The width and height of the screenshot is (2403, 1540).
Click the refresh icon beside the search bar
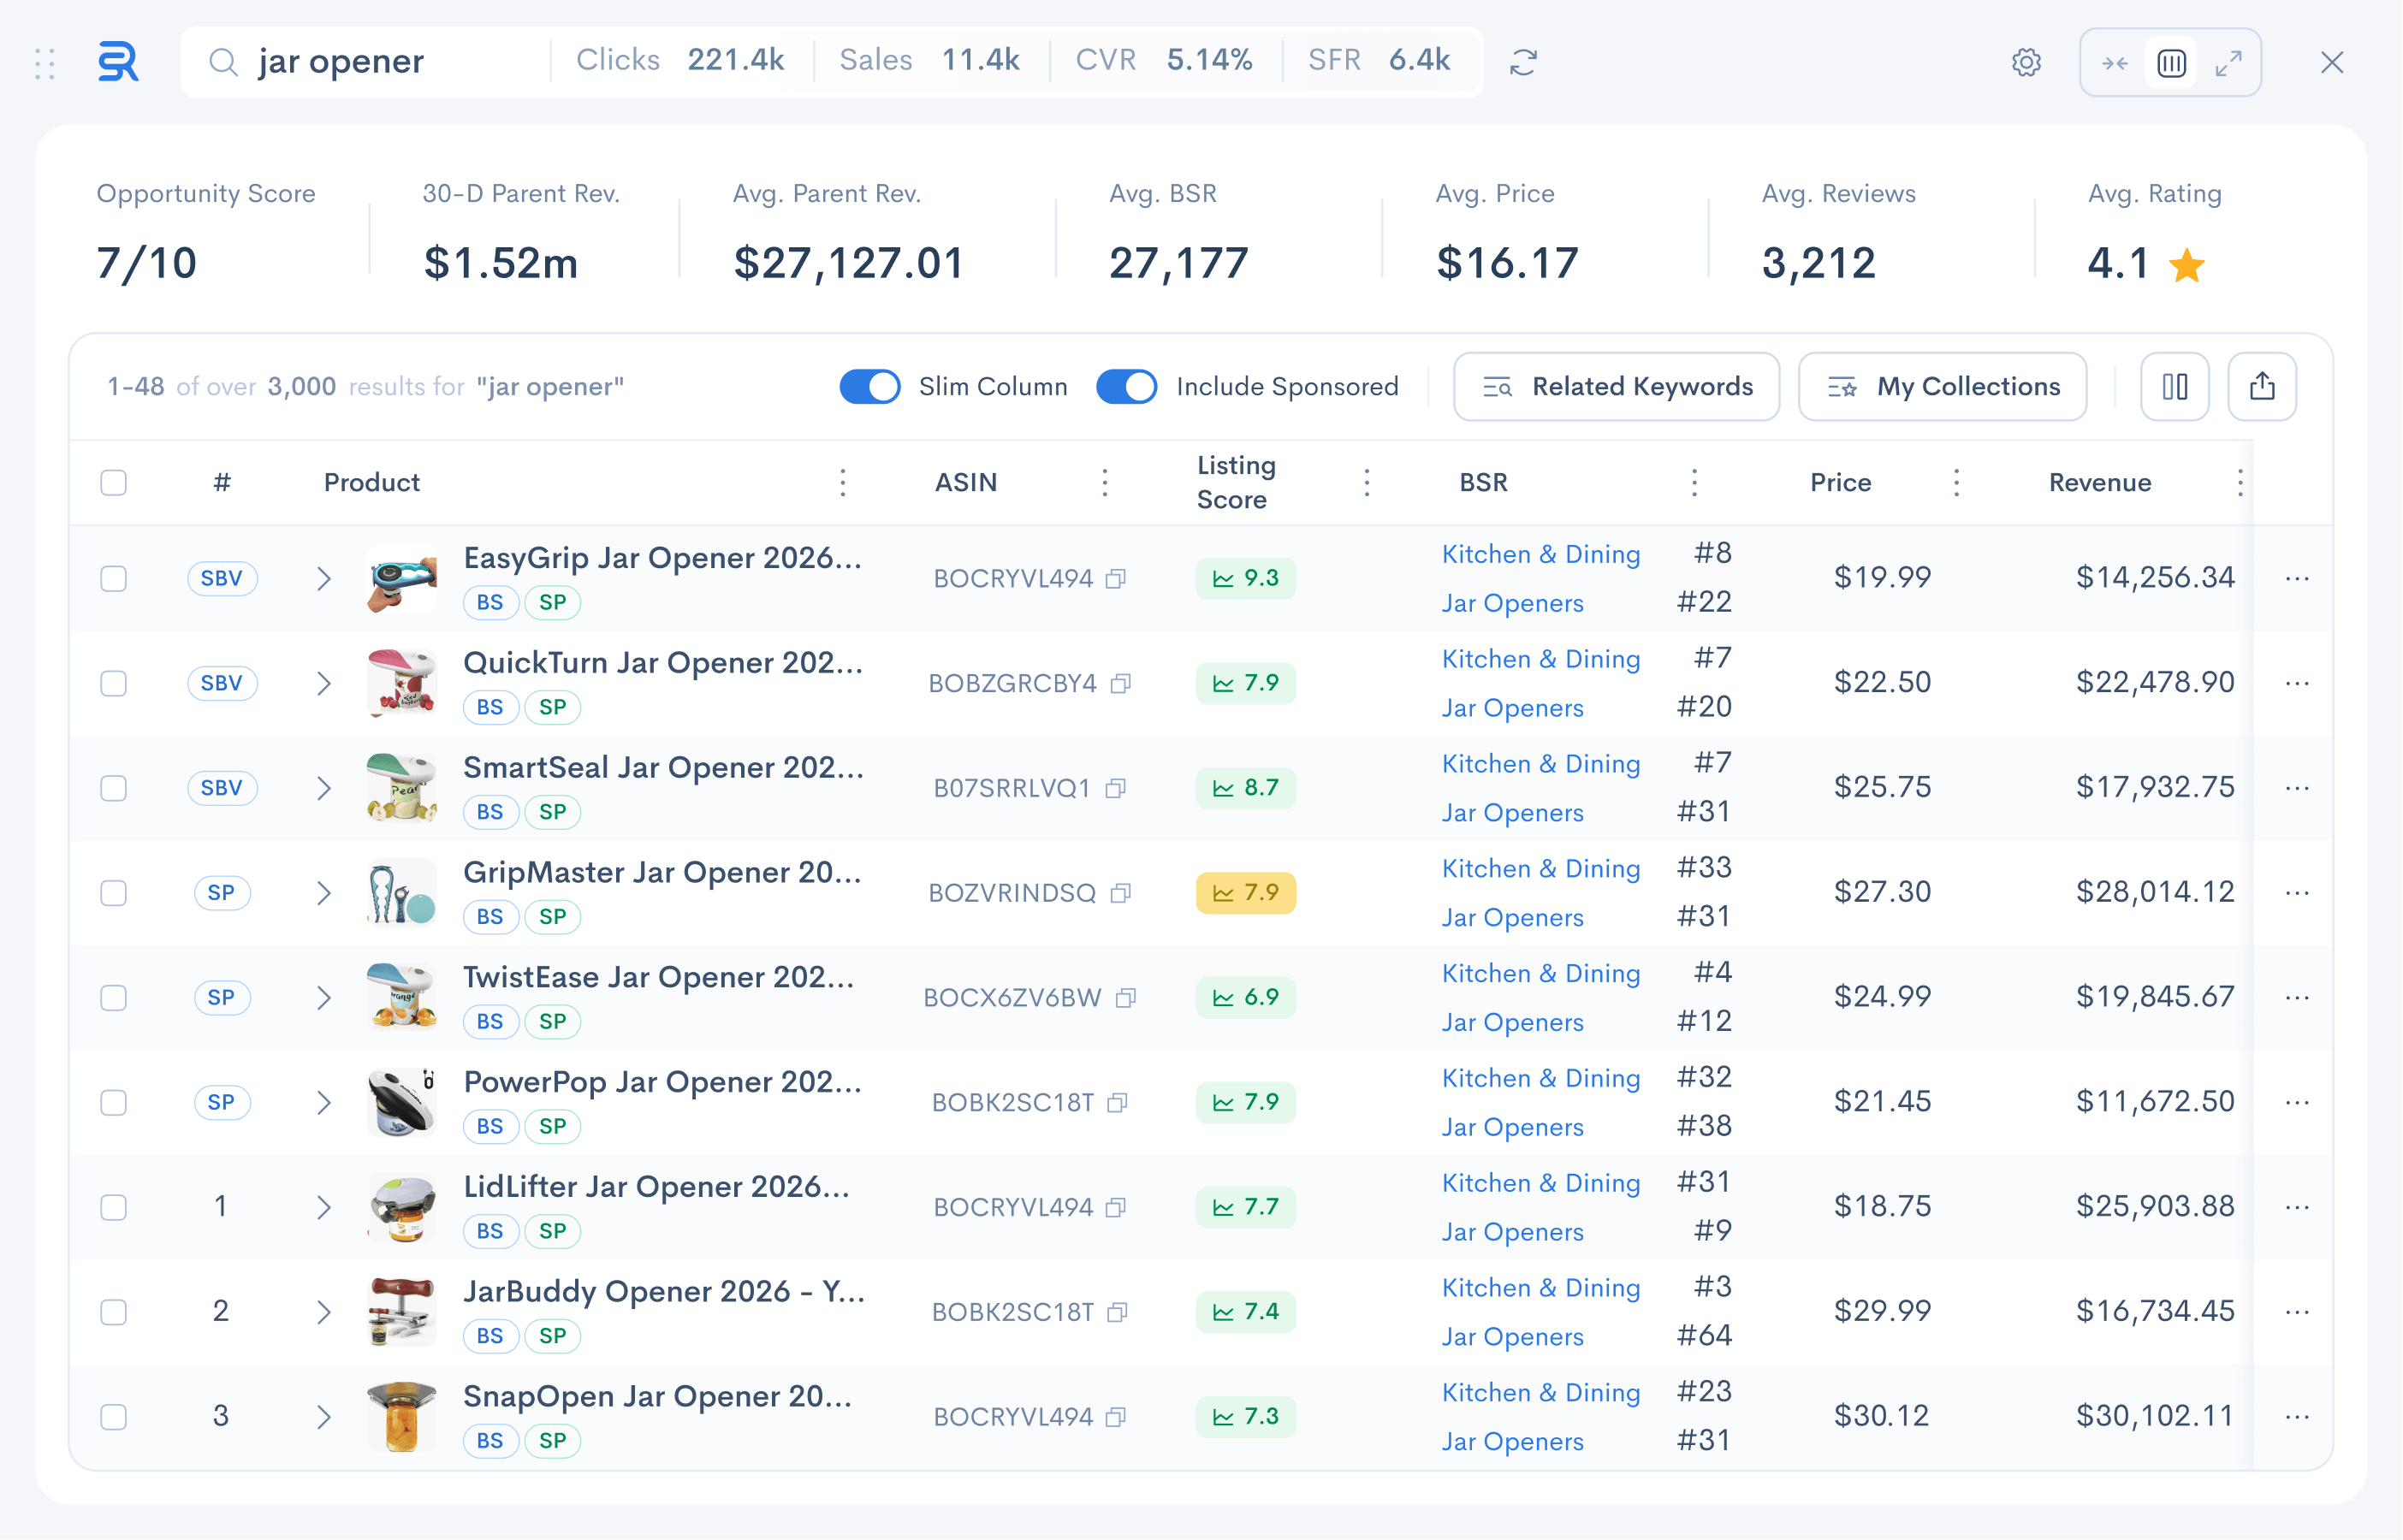point(1523,62)
